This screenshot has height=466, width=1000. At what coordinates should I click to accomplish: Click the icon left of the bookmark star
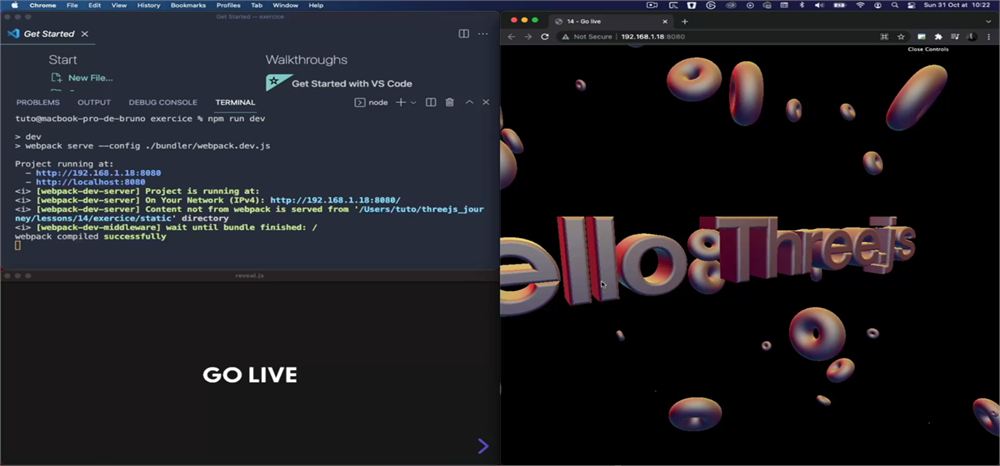coord(884,37)
